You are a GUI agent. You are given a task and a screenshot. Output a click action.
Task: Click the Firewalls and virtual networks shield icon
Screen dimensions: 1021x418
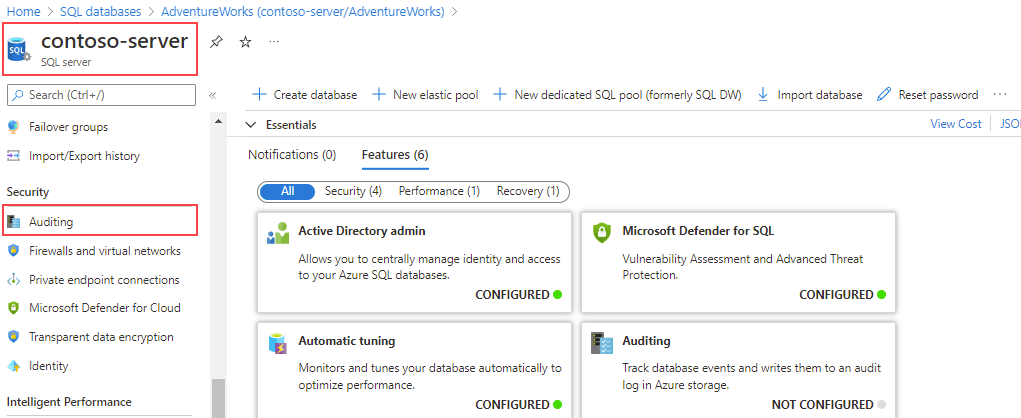pyautogui.click(x=14, y=251)
